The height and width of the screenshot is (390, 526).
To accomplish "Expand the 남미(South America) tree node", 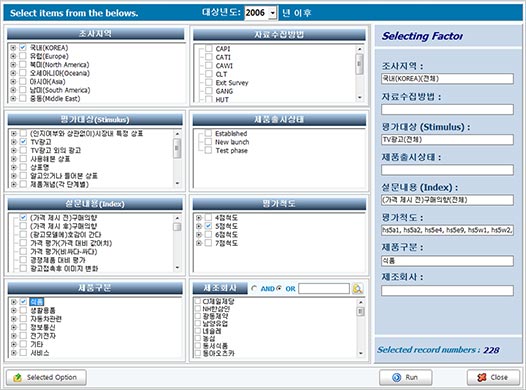I will [x=13, y=90].
